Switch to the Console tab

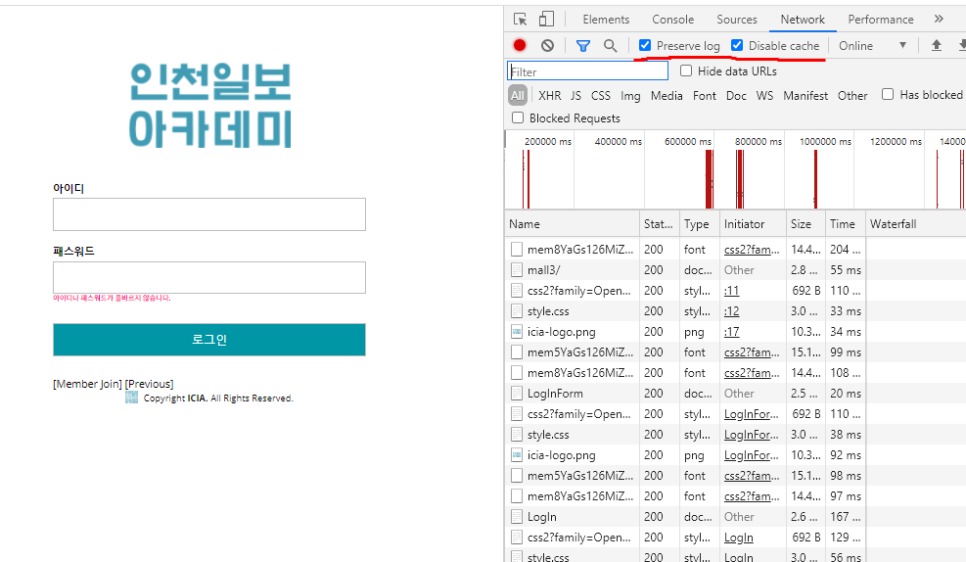(673, 20)
